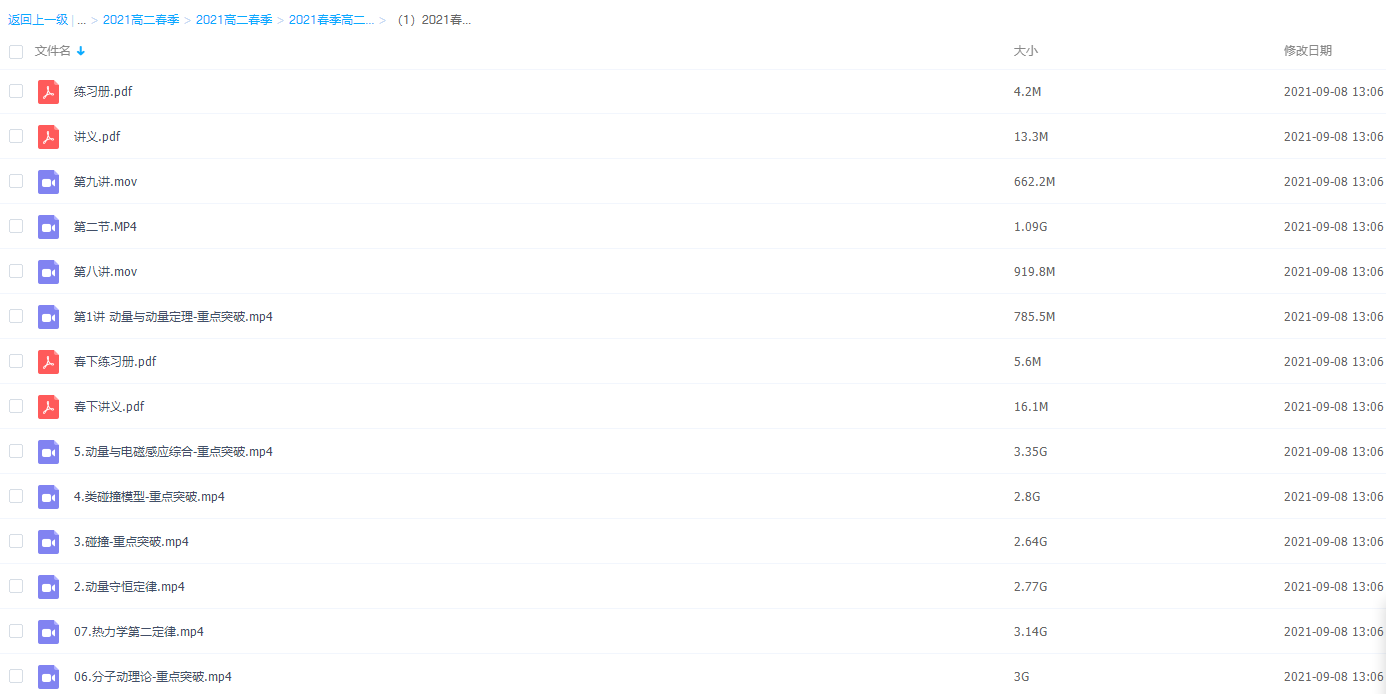Expand the collapsed breadcrumb ellipsis
The width and height of the screenshot is (1386, 694).
click(81, 20)
